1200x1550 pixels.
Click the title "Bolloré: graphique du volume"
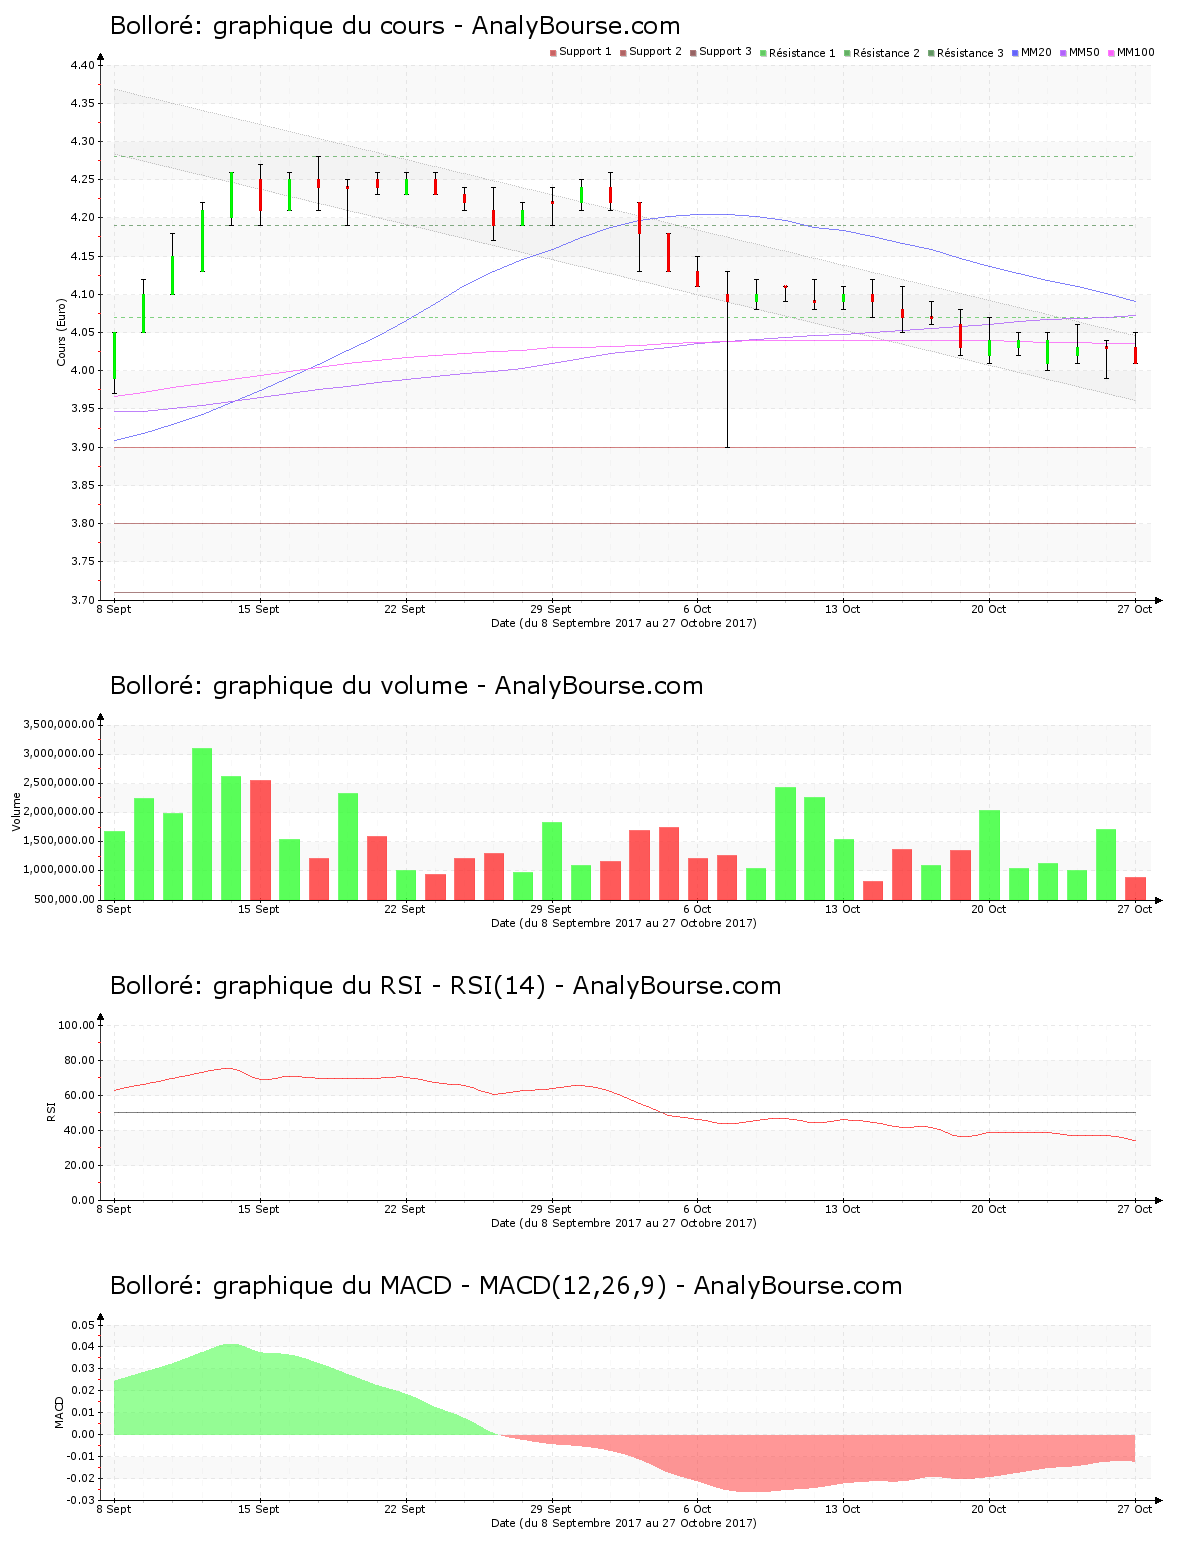(x=289, y=686)
